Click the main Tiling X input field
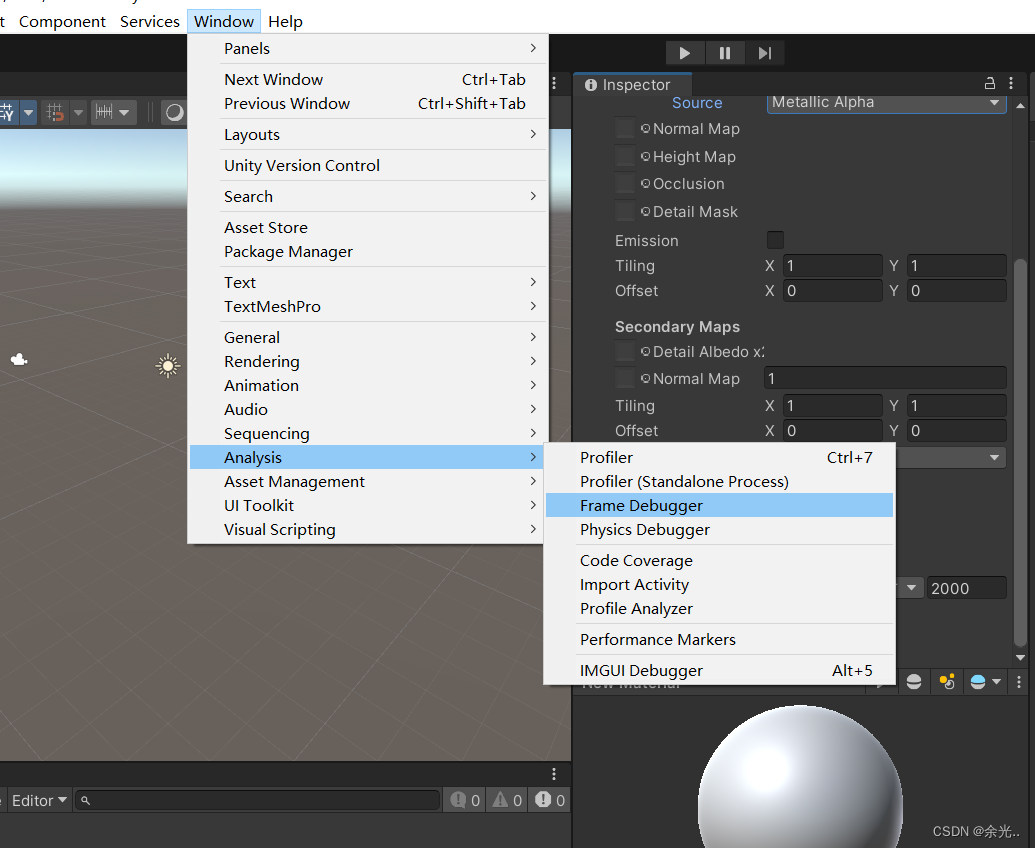This screenshot has height=848, width=1035. [x=833, y=266]
